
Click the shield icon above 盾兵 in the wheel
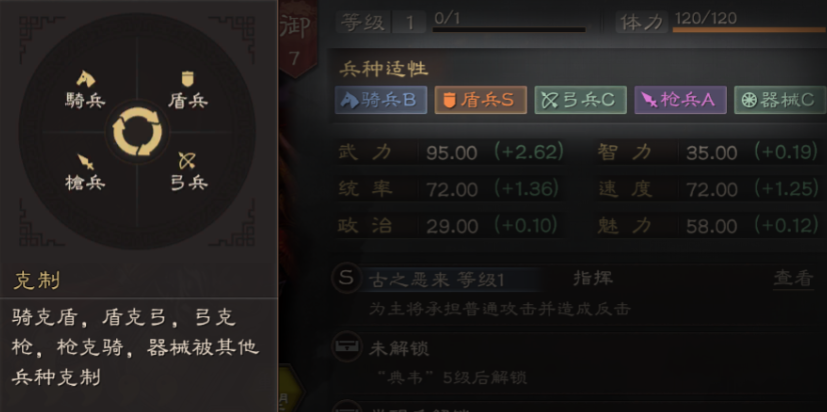(x=187, y=79)
